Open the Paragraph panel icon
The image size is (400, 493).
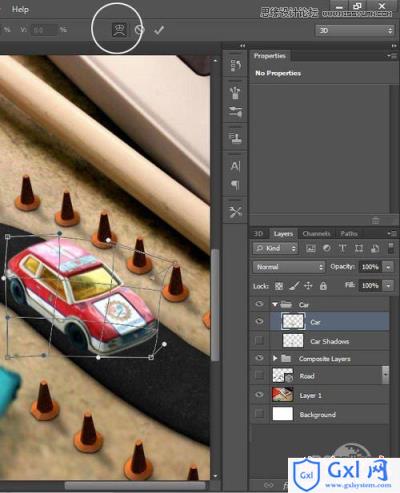point(235,184)
